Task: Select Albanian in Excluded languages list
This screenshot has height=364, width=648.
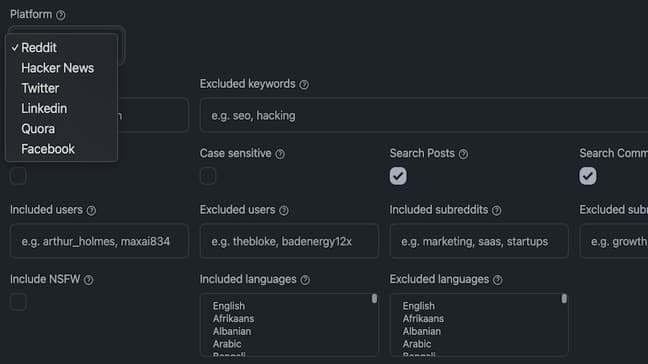Action: point(422,332)
